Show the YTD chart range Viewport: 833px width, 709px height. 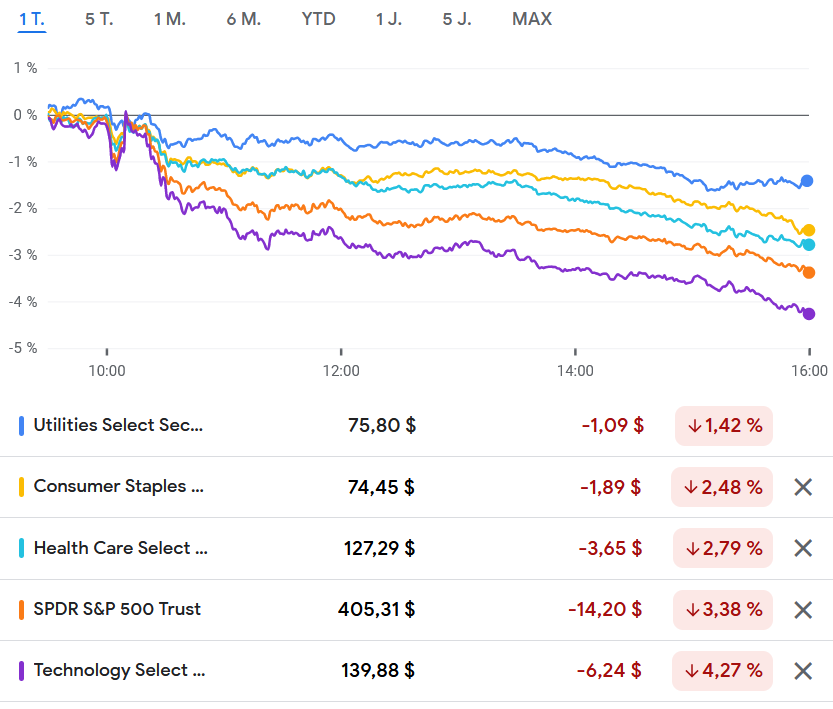(318, 19)
